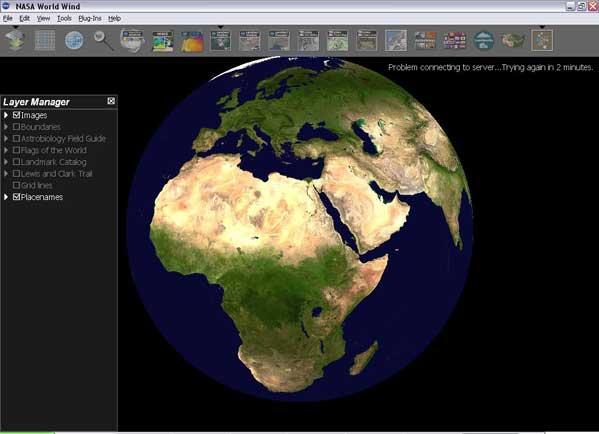This screenshot has width=599, height=434.
Task: Click the latitude/longitude grid toolbar icon
Action: [45, 40]
